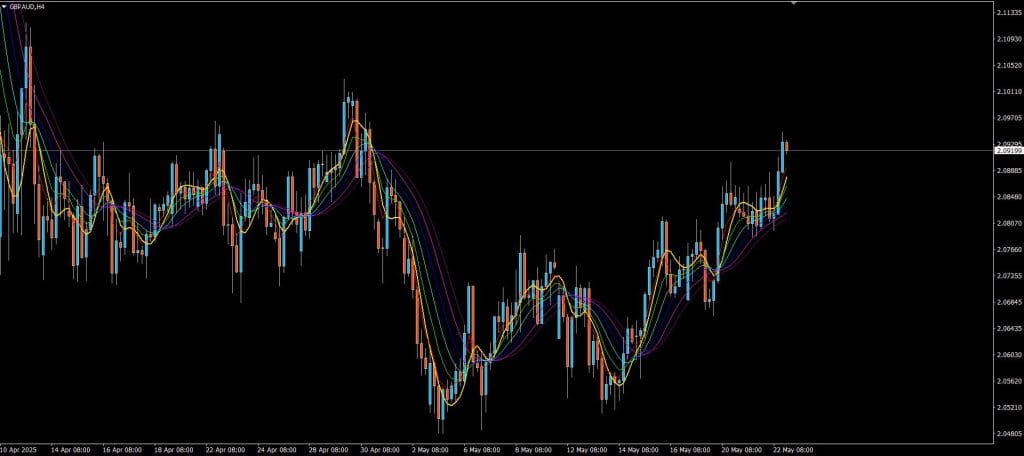Click the 2.06845 price scale value
The height and width of the screenshot is (456, 1024).
click(x=1010, y=302)
